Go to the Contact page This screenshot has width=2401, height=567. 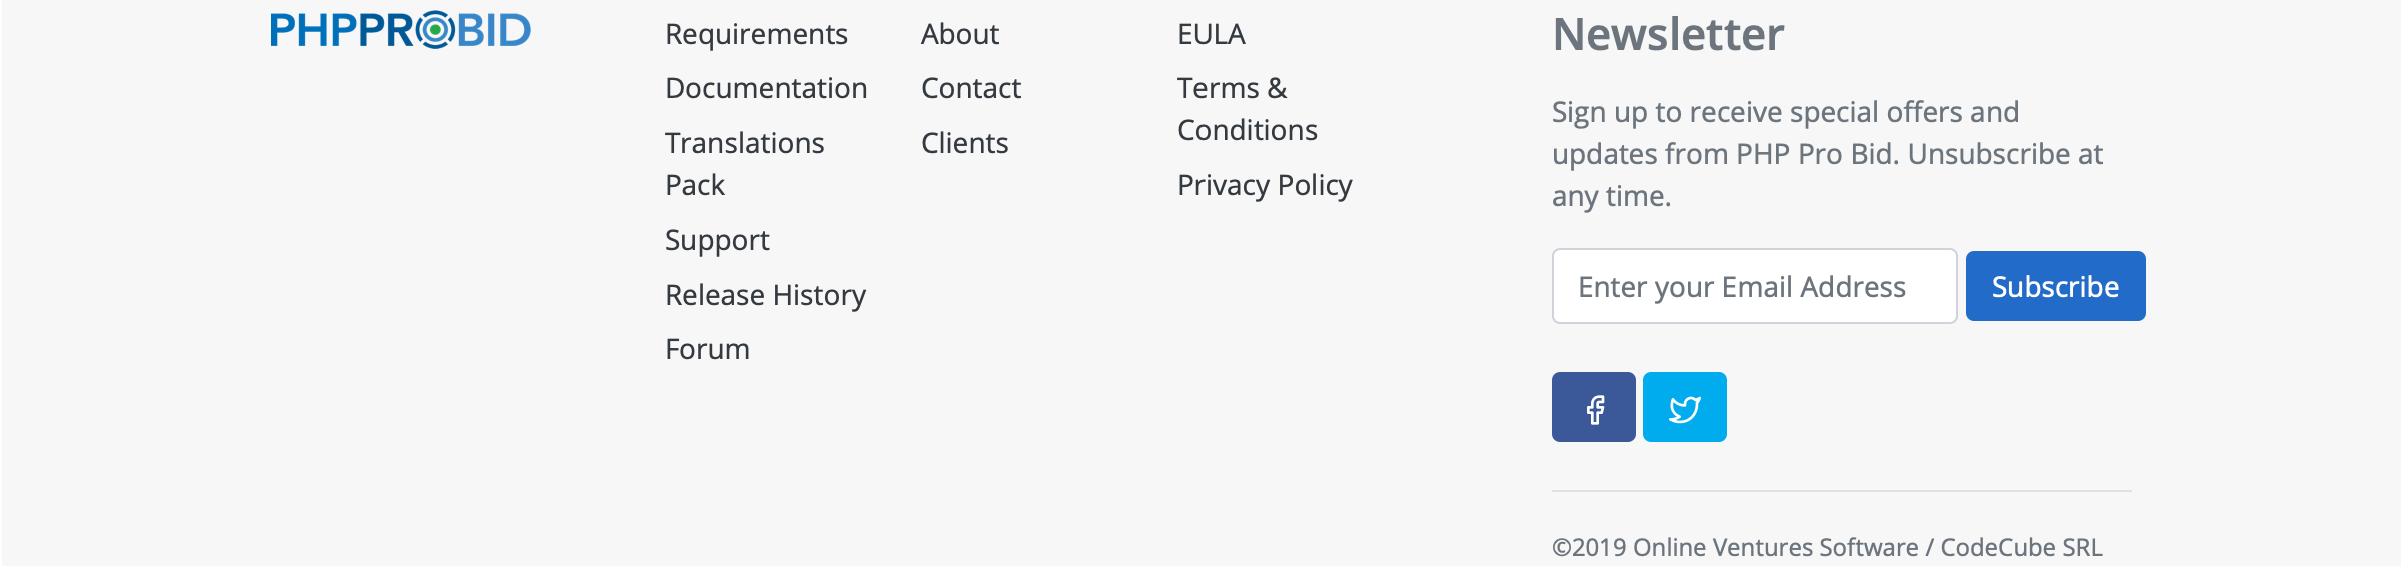coord(970,88)
